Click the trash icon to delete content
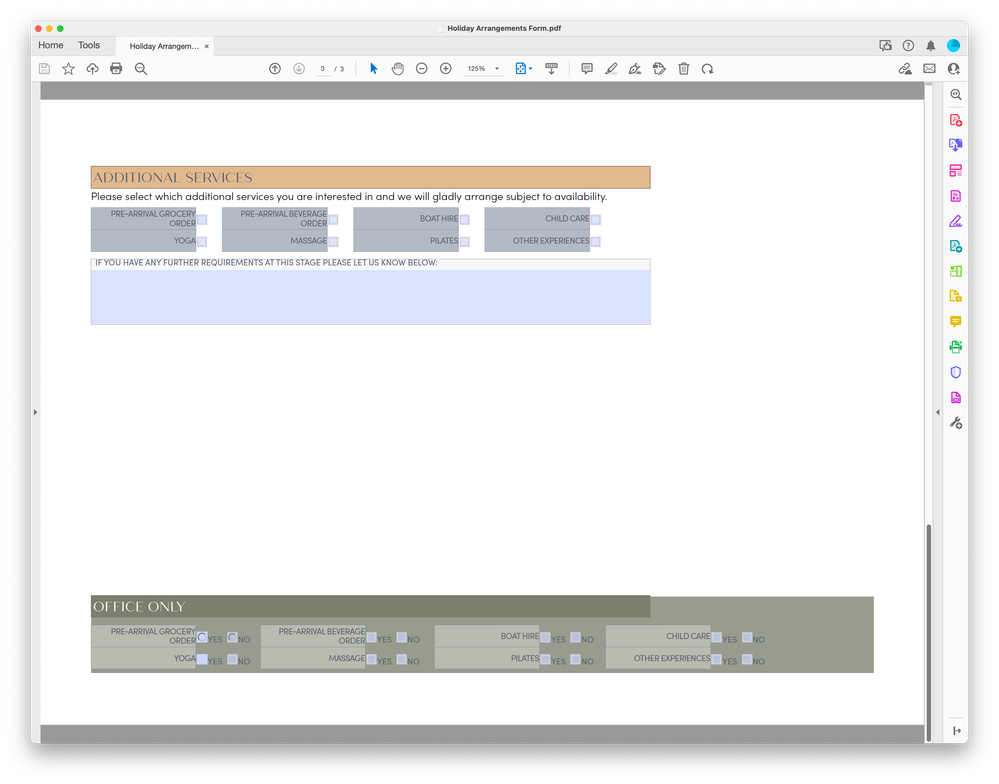The width and height of the screenshot is (999, 784). [683, 68]
